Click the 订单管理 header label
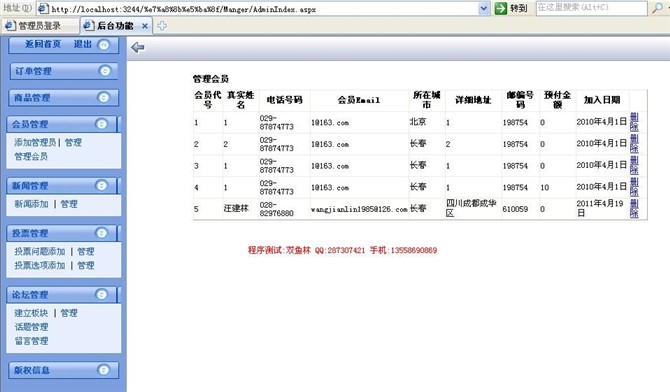Viewport: 670px width, 392px height. 33,71
